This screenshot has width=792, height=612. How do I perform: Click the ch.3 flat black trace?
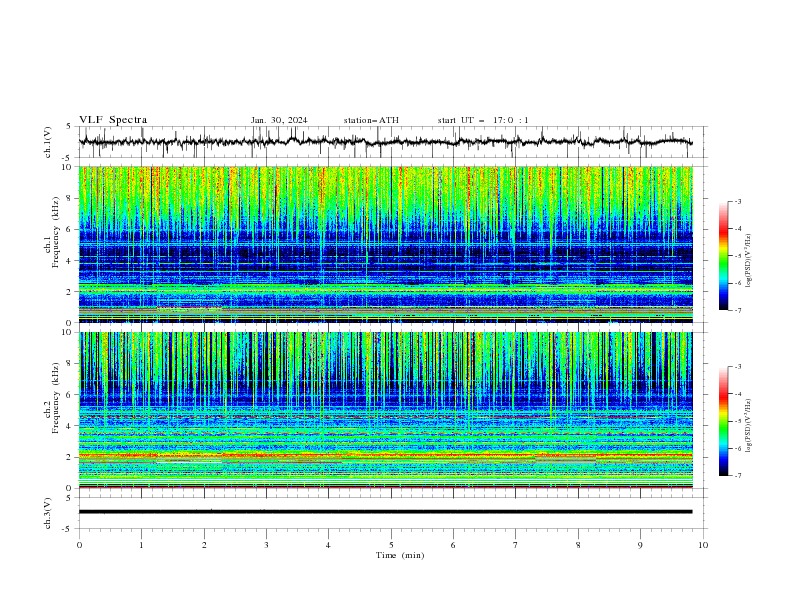tap(385, 512)
